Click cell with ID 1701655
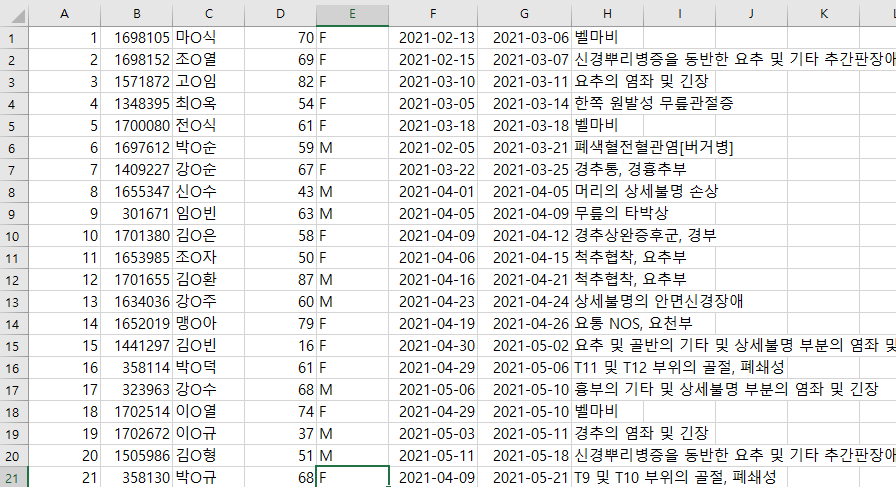Viewport: 896px width, 487px height. tap(136, 280)
